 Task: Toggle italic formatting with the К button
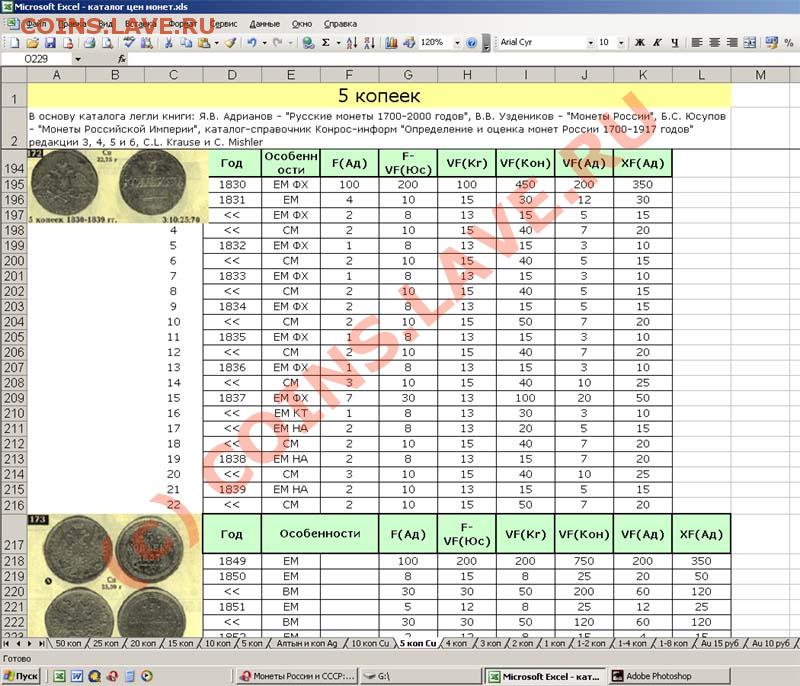point(657,43)
